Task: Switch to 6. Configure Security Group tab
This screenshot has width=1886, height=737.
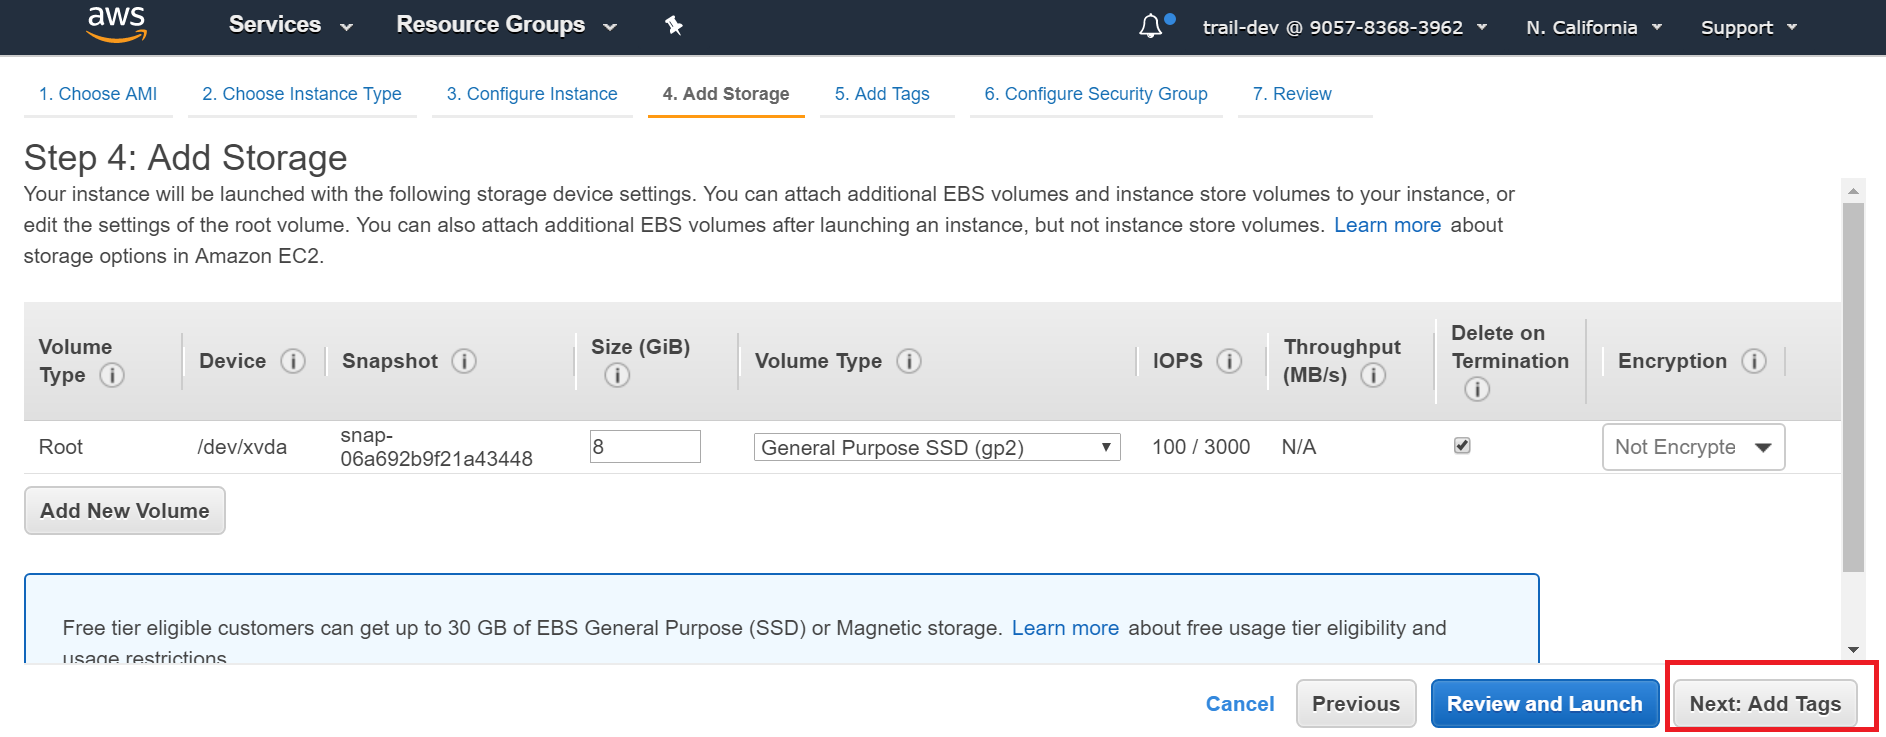Action: point(1096,94)
